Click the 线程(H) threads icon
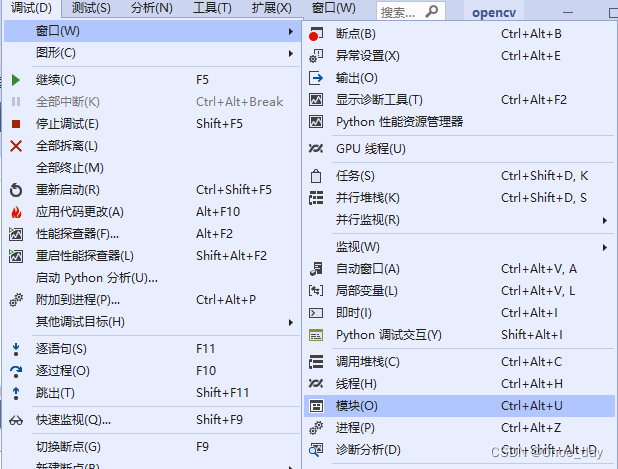The width and height of the screenshot is (618, 469). coord(316,384)
